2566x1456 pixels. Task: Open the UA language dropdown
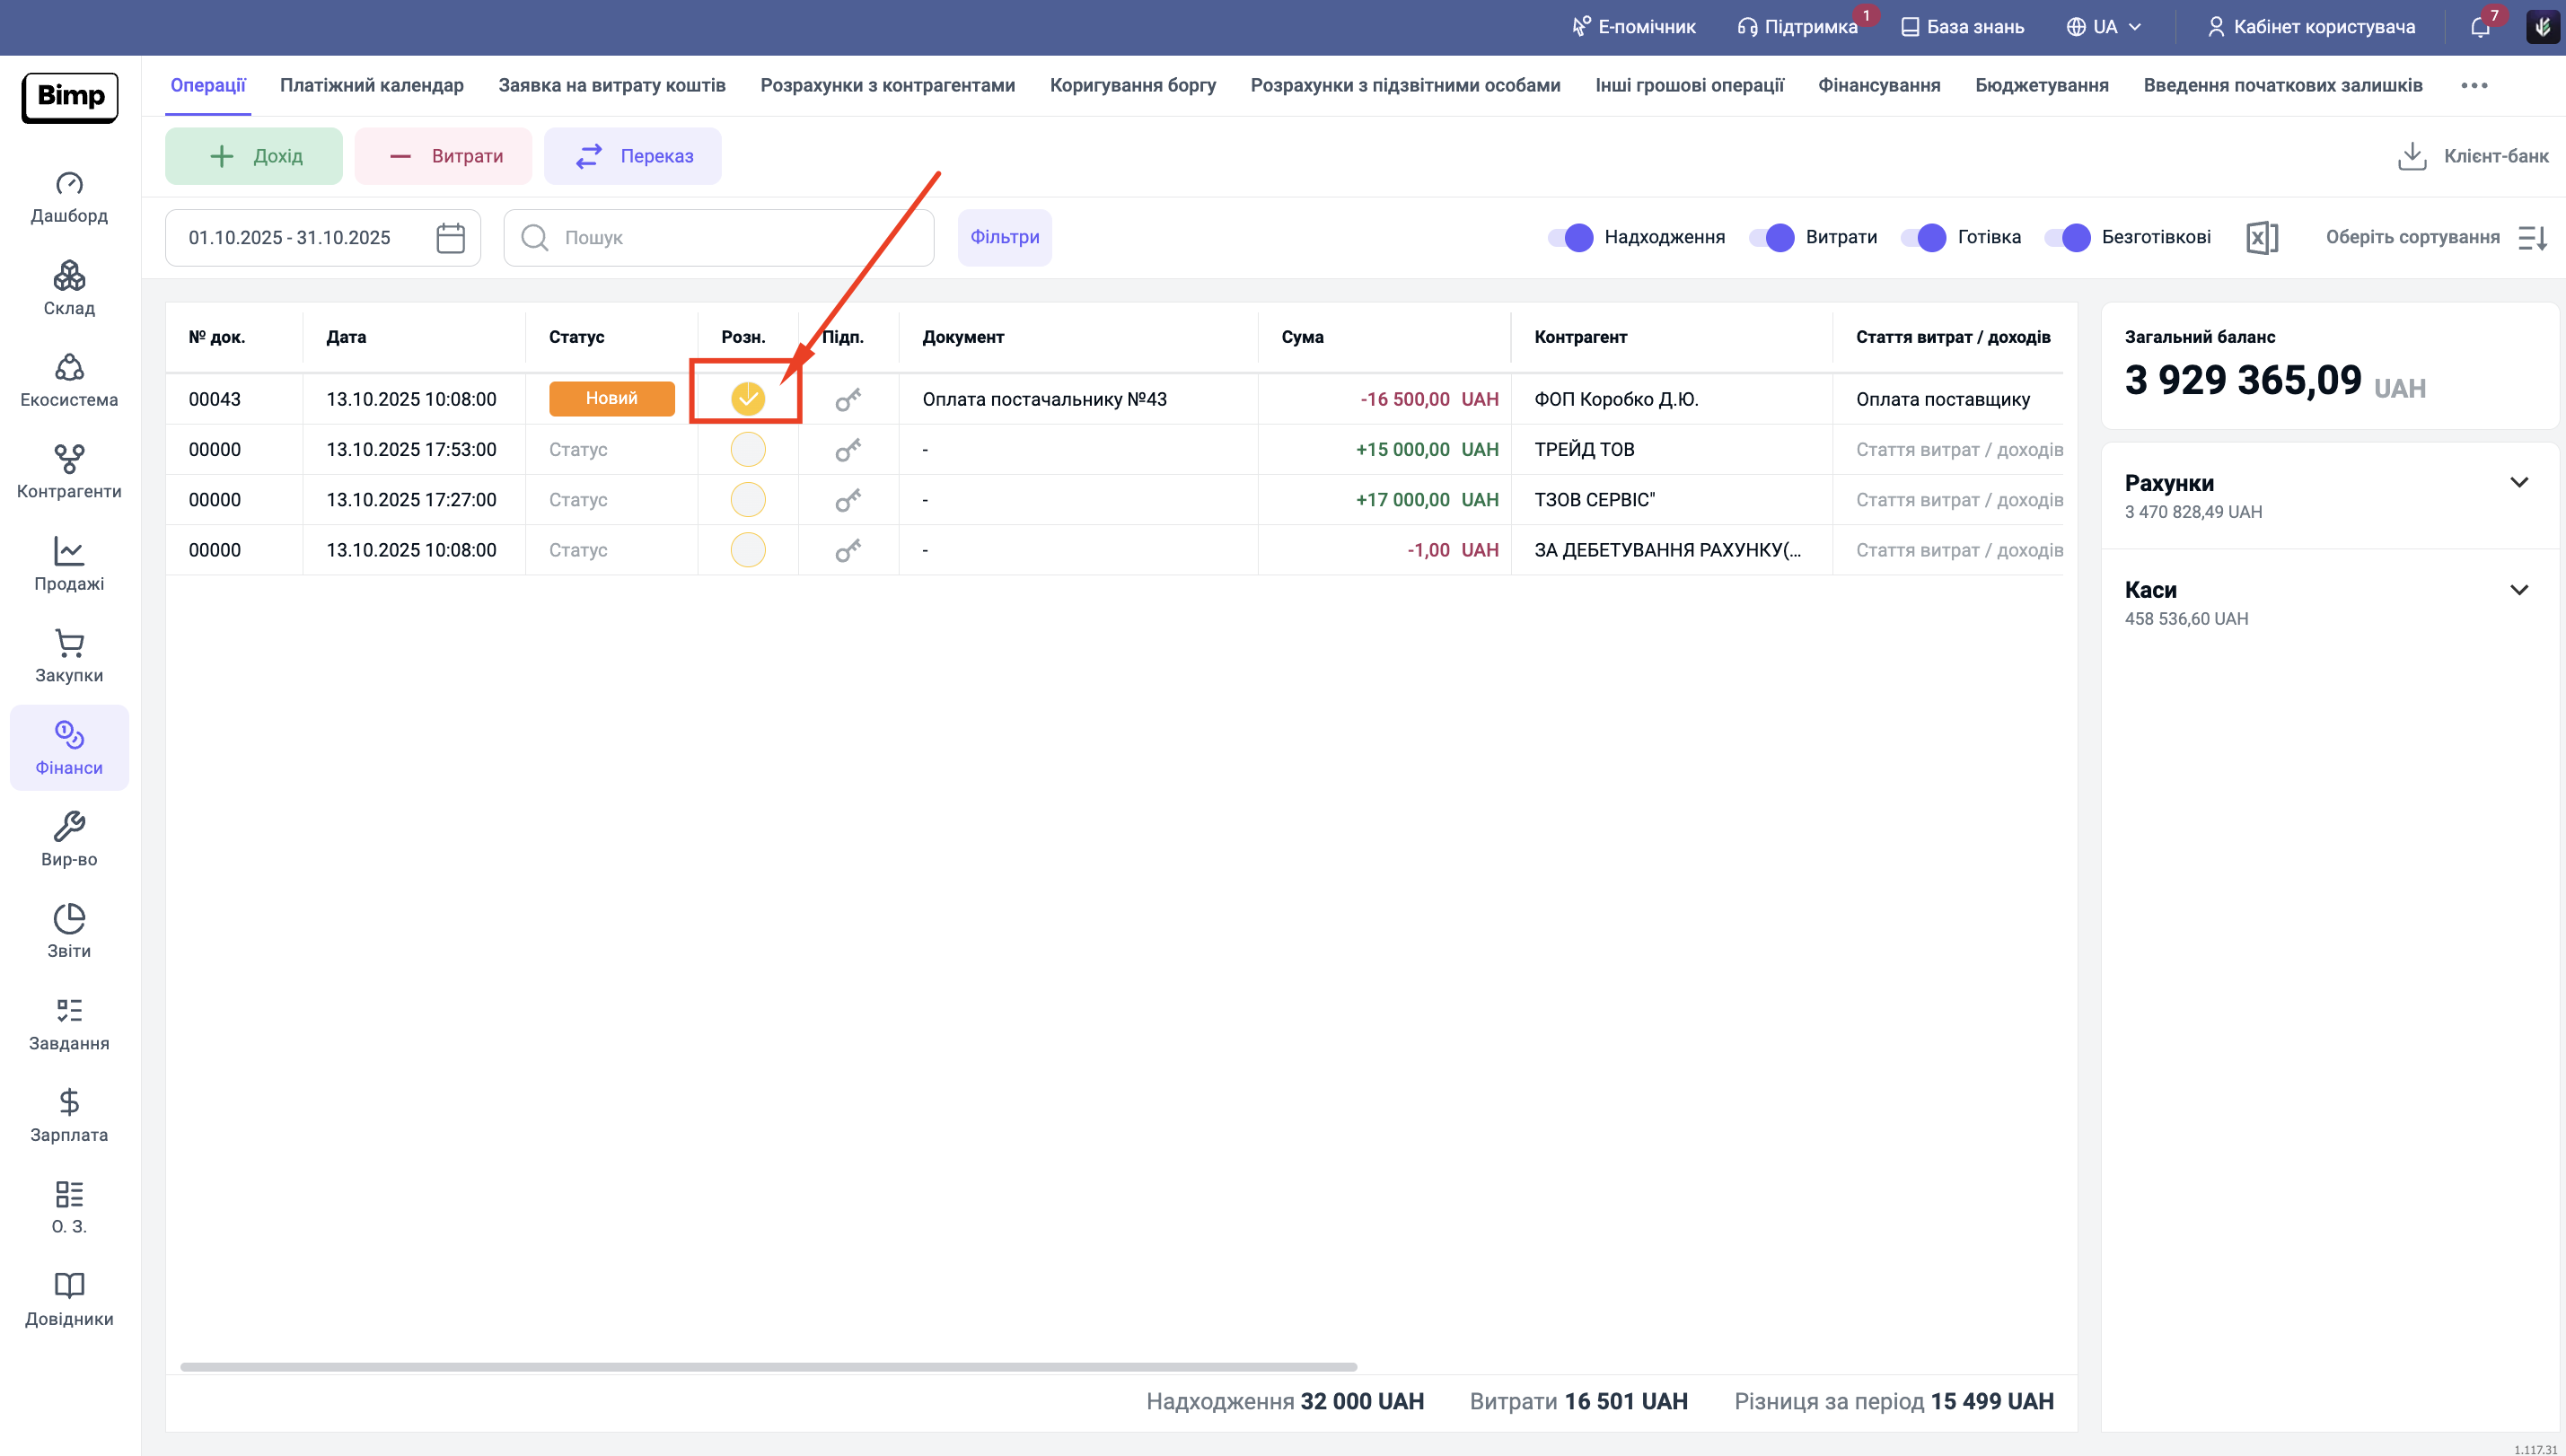2104,27
